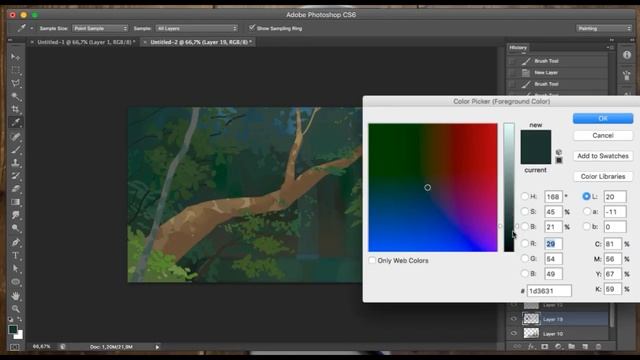Click the Add to Swatches button
The height and width of the screenshot is (360, 640).
tap(603, 156)
